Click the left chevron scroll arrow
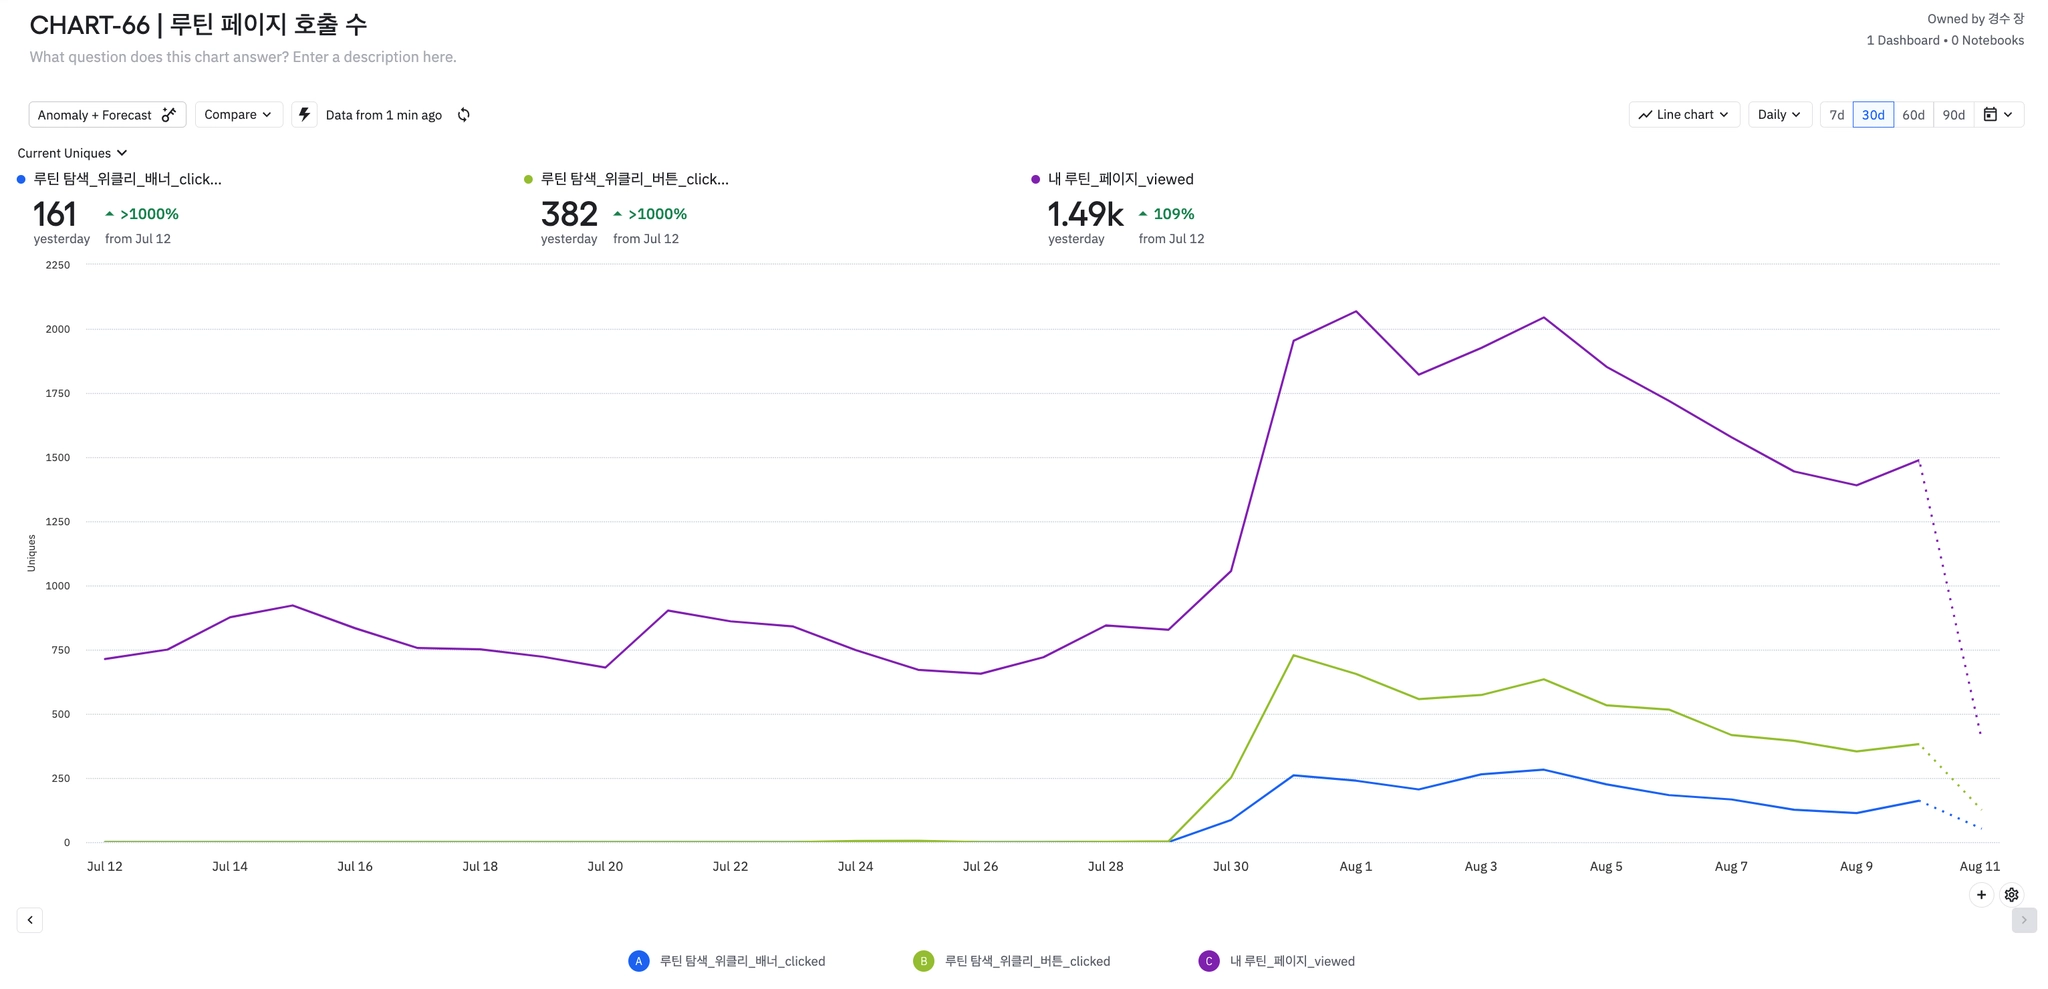 [x=30, y=920]
